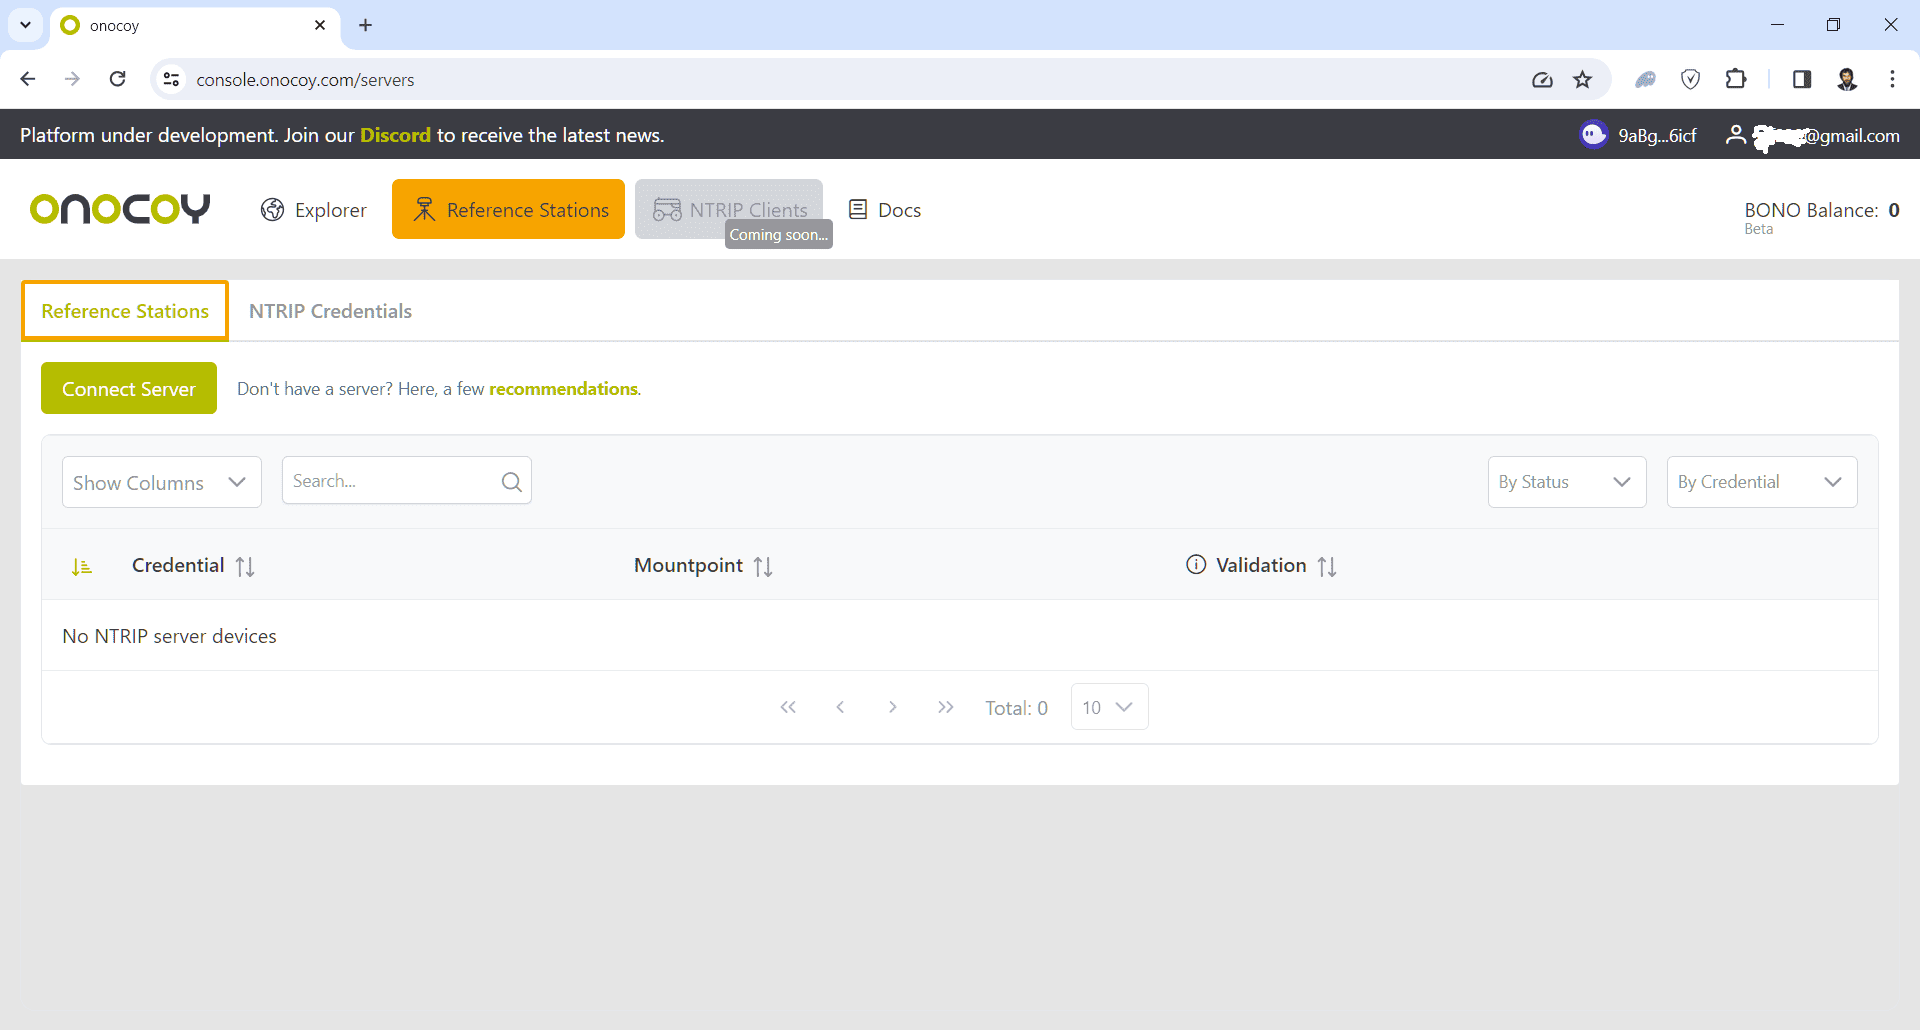The height and width of the screenshot is (1030, 1920).
Task: Open Chrome profile avatar
Action: pos(1847,79)
